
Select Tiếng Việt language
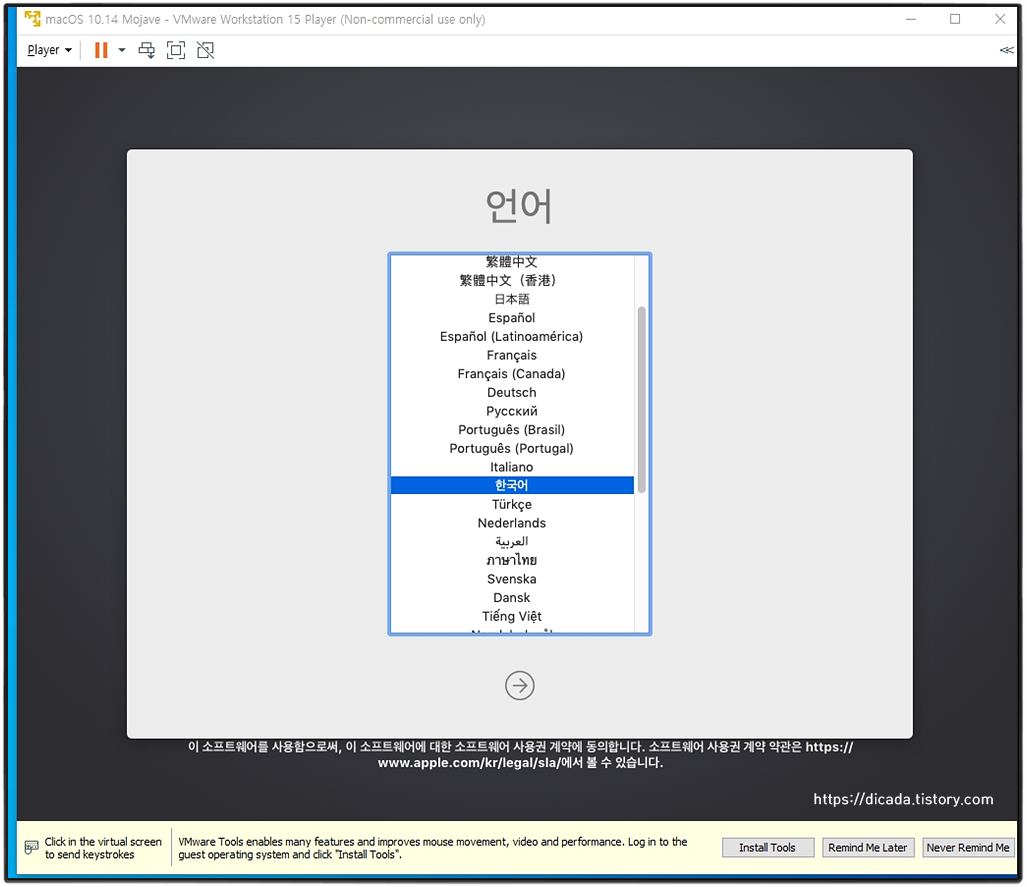point(512,616)
